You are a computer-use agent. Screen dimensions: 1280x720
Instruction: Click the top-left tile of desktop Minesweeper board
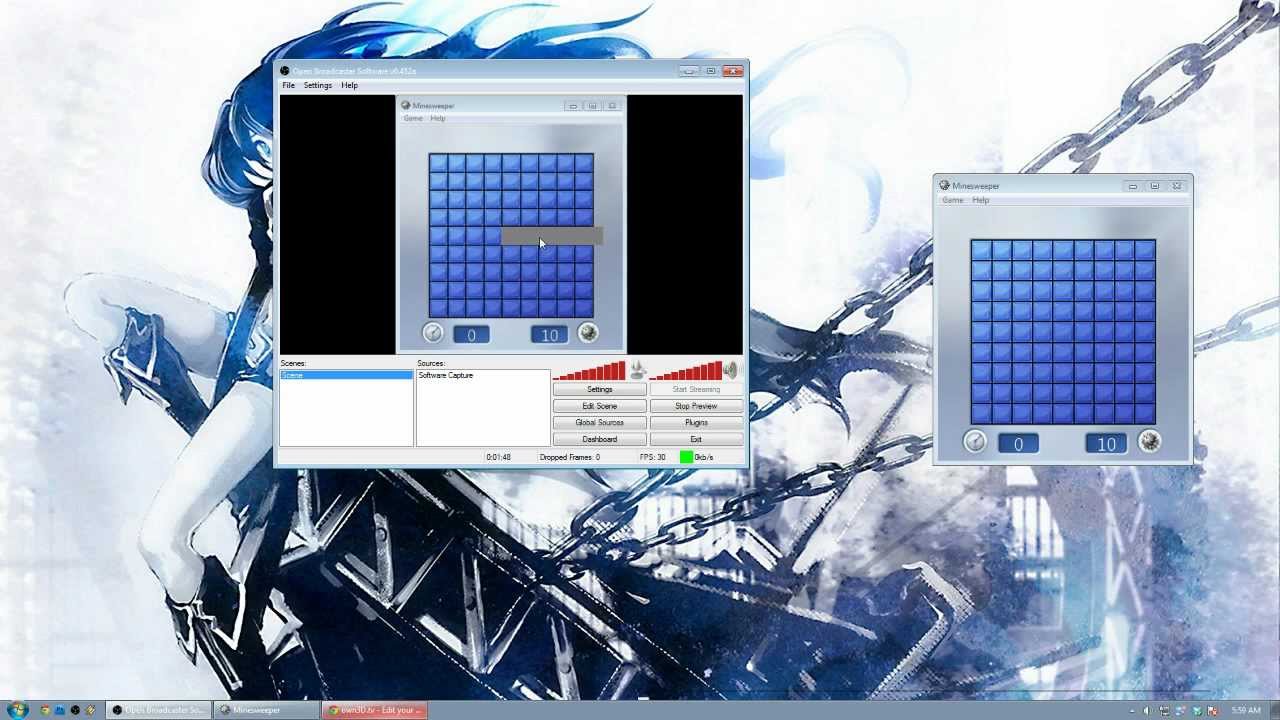tap(981, 250)
